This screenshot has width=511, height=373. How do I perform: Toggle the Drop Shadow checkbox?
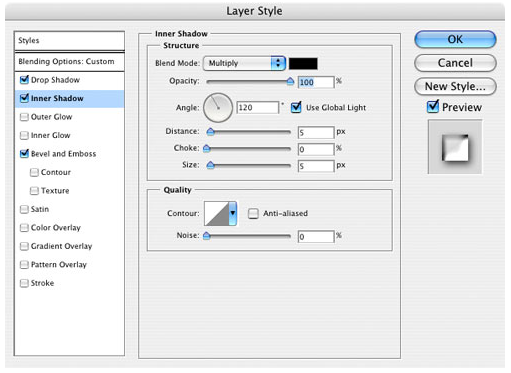[24, 80]
